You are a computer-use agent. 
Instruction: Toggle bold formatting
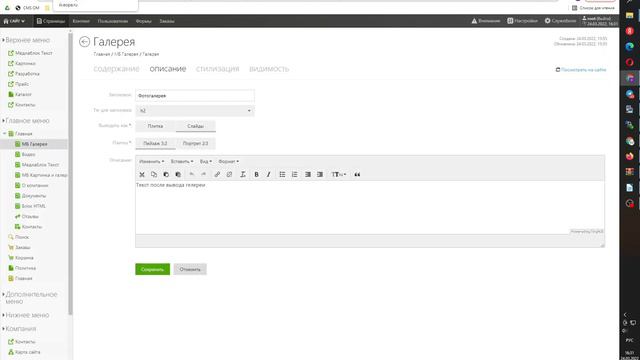[256, 175]
